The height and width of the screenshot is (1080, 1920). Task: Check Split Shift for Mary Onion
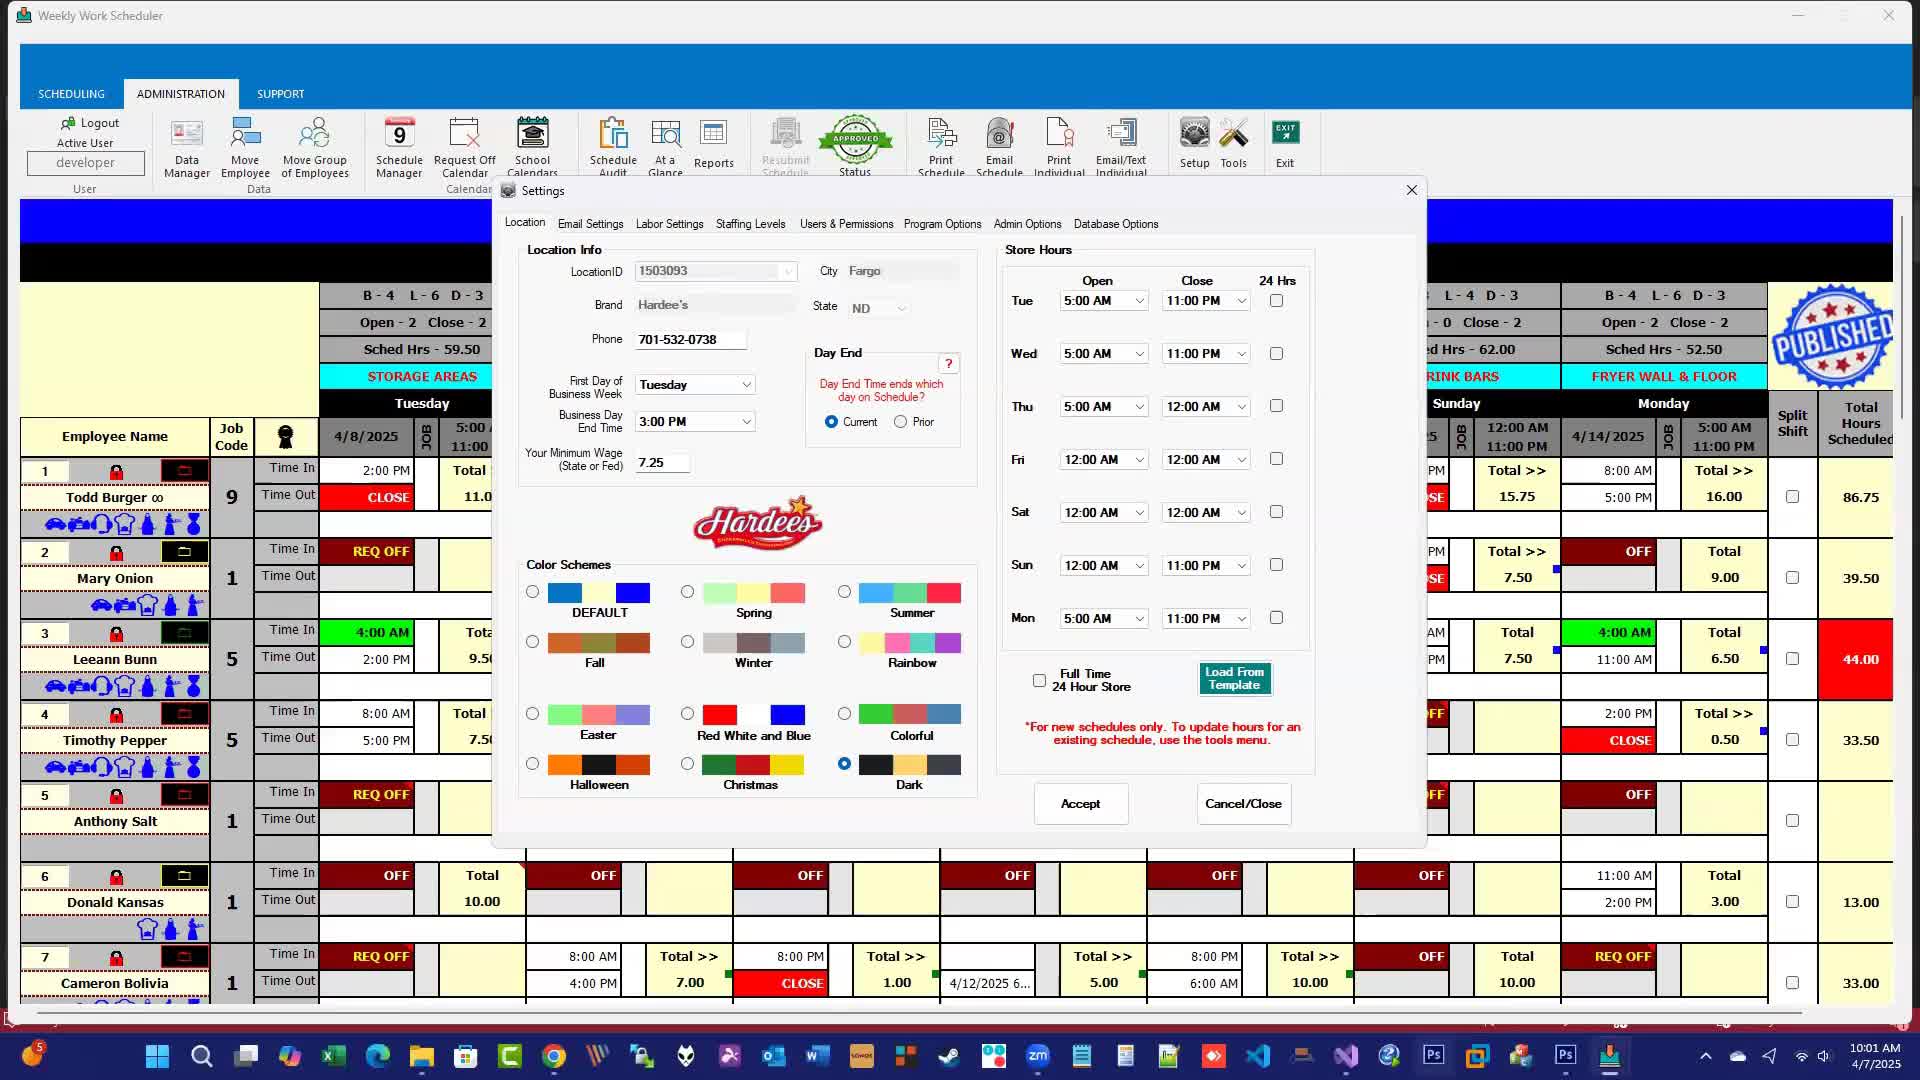pos(1792,578)
